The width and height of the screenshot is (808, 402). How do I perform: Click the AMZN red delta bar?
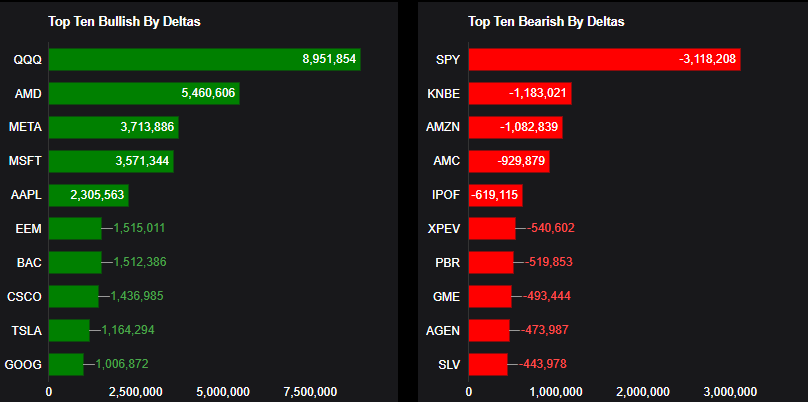515,127
